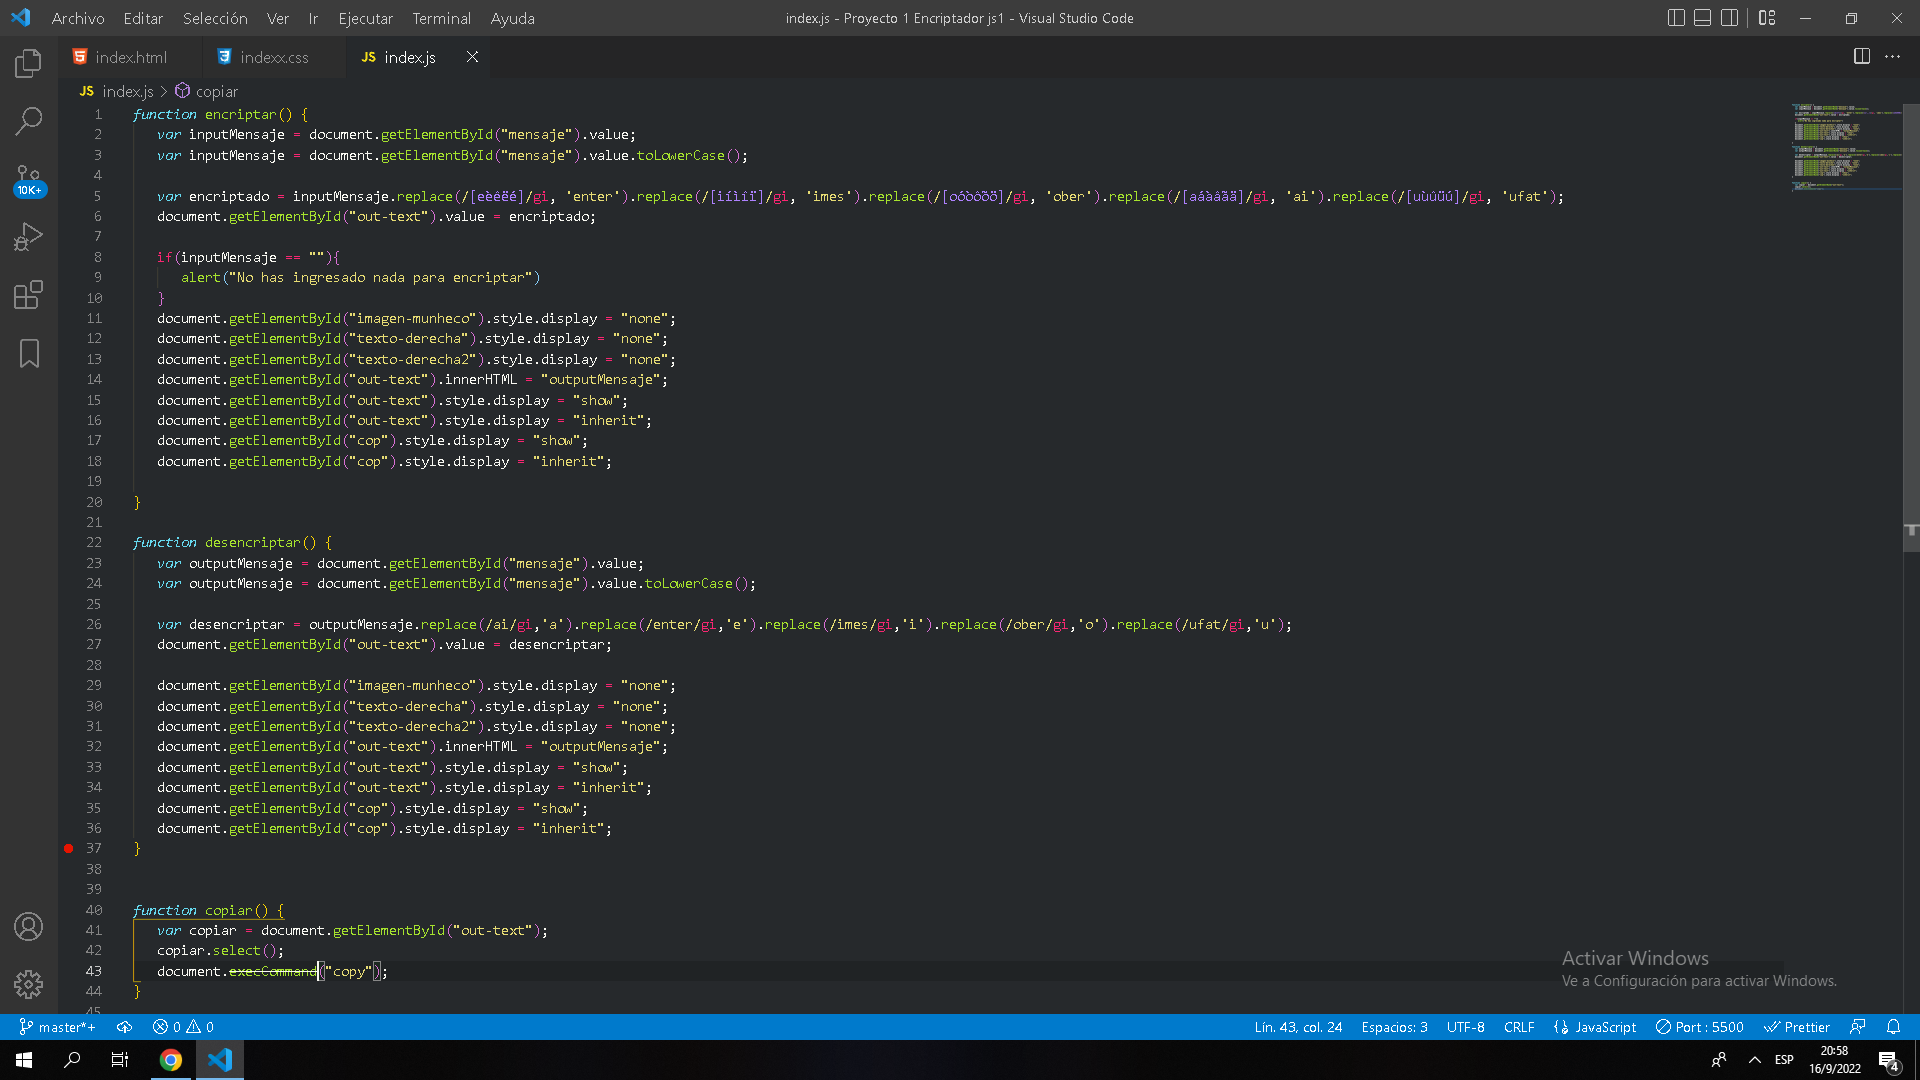The height and width of the screenshot is (1080, 1920).
Task: Switch to the index.html tab
Action: click(130, 57)
